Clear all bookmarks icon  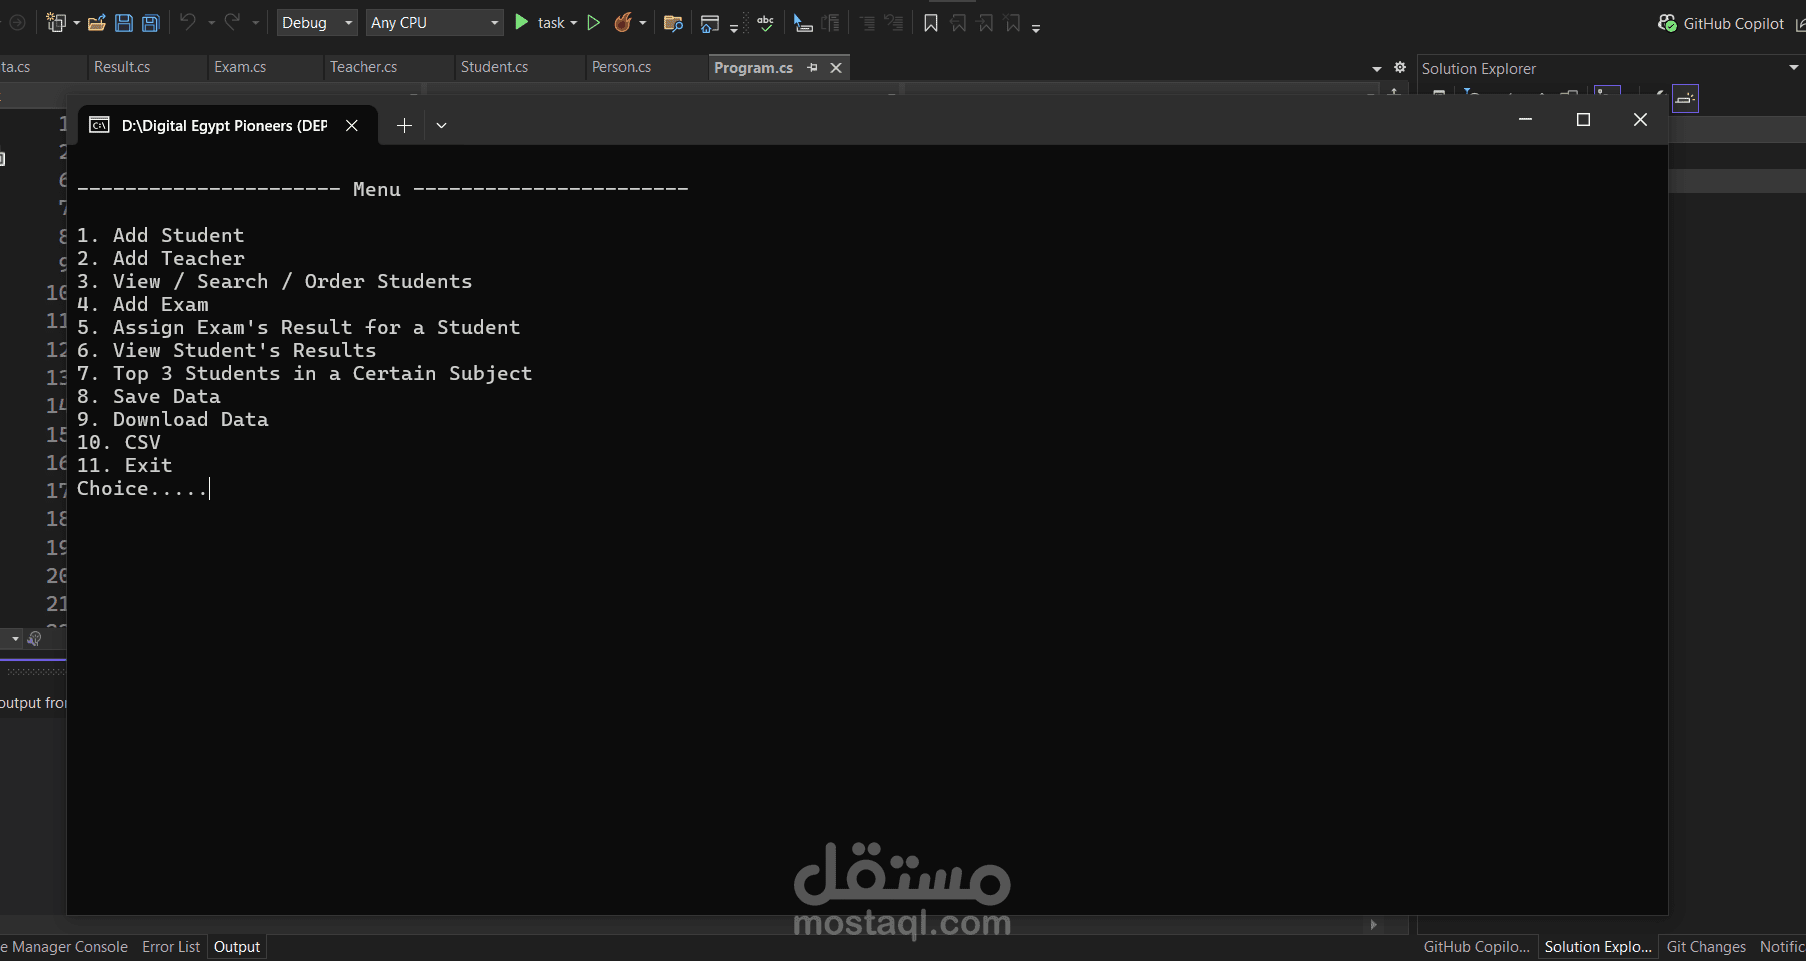1012,23
